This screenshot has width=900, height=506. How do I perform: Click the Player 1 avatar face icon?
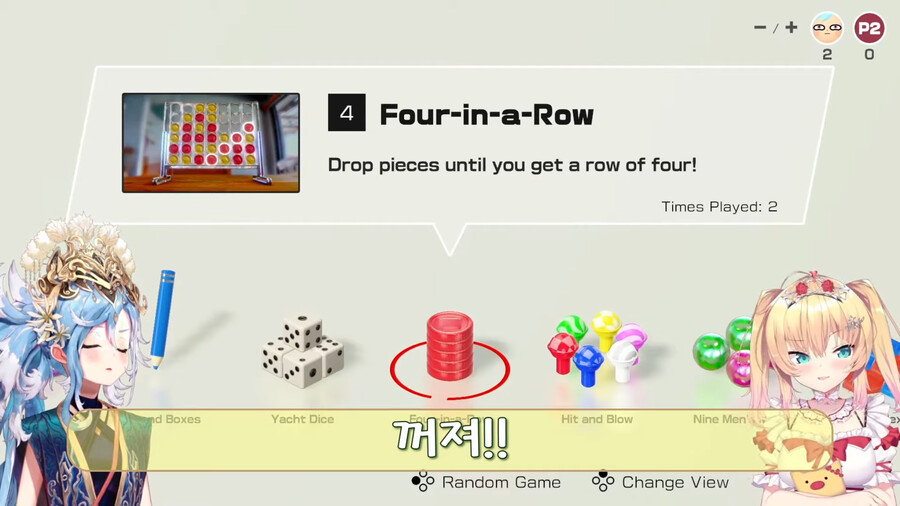[x=827, y=28]
